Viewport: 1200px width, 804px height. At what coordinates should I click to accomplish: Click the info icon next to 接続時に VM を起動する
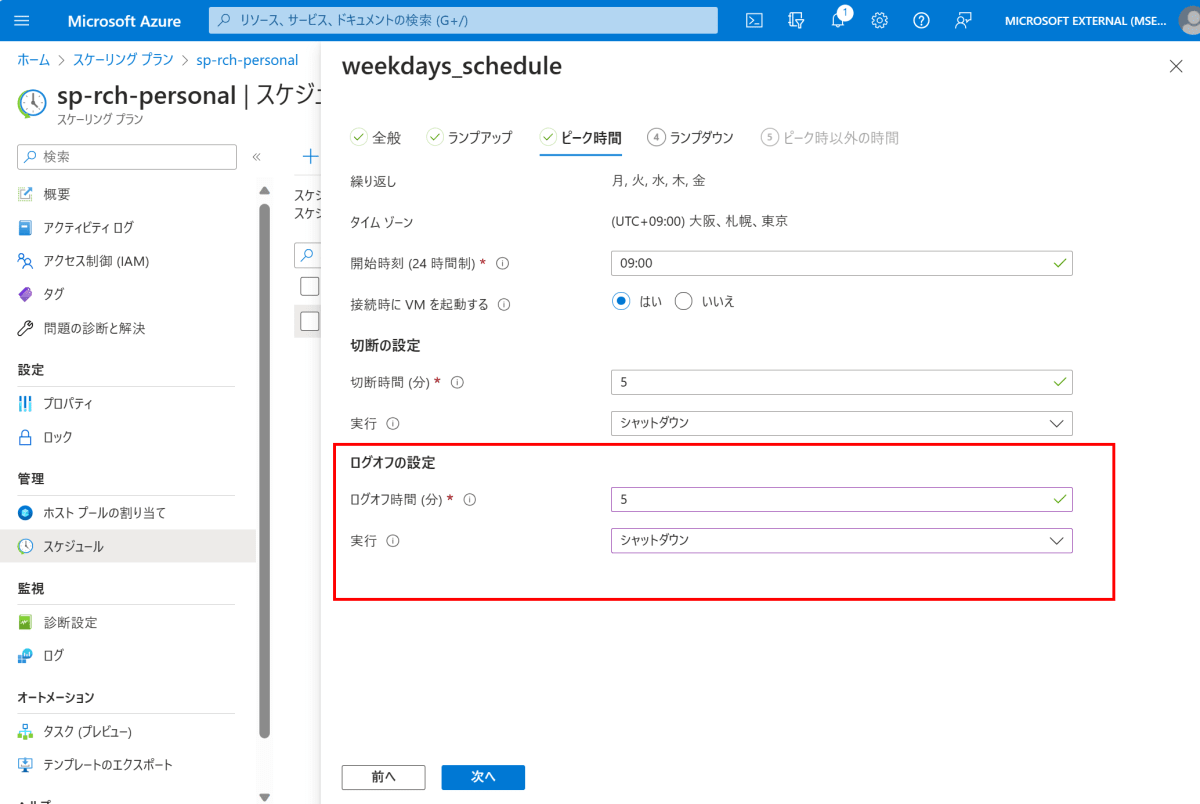coord(504,304)
